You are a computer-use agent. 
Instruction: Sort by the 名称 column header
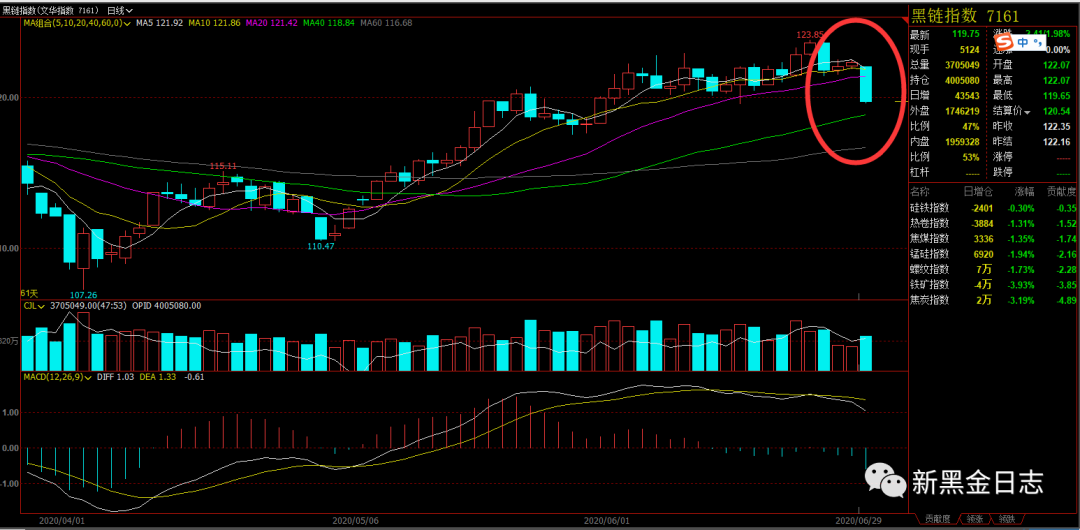click(919, 191)
